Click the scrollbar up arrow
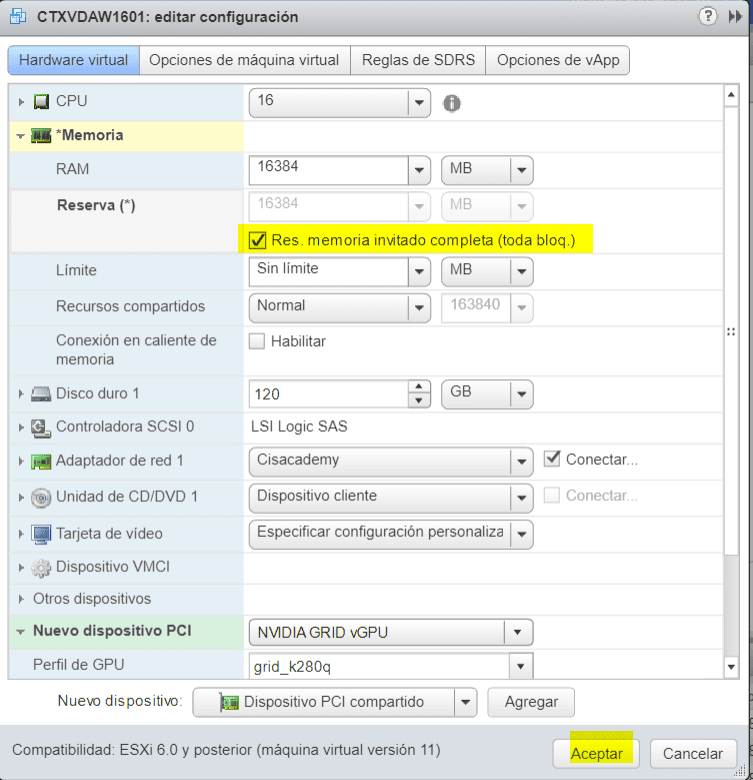Screen dimensions: 753x780 pos(731,95)
